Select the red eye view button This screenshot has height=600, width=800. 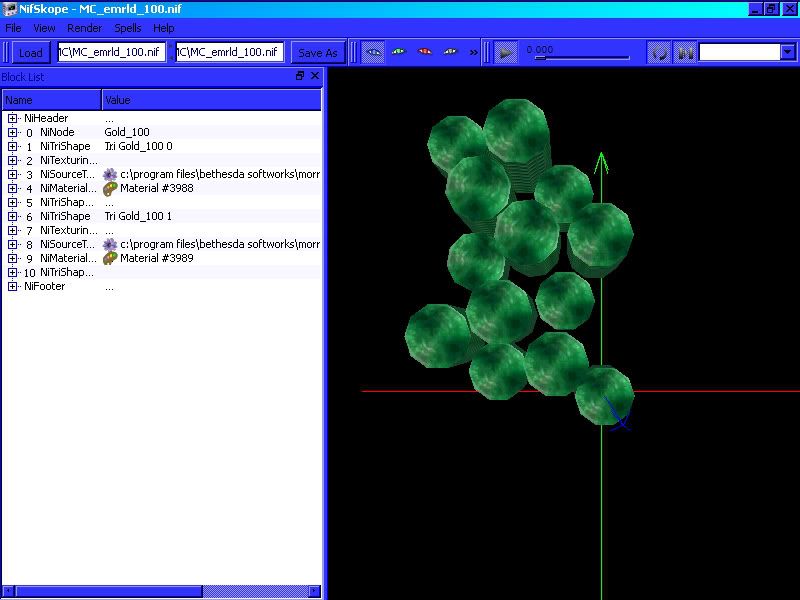pos(424,52)
